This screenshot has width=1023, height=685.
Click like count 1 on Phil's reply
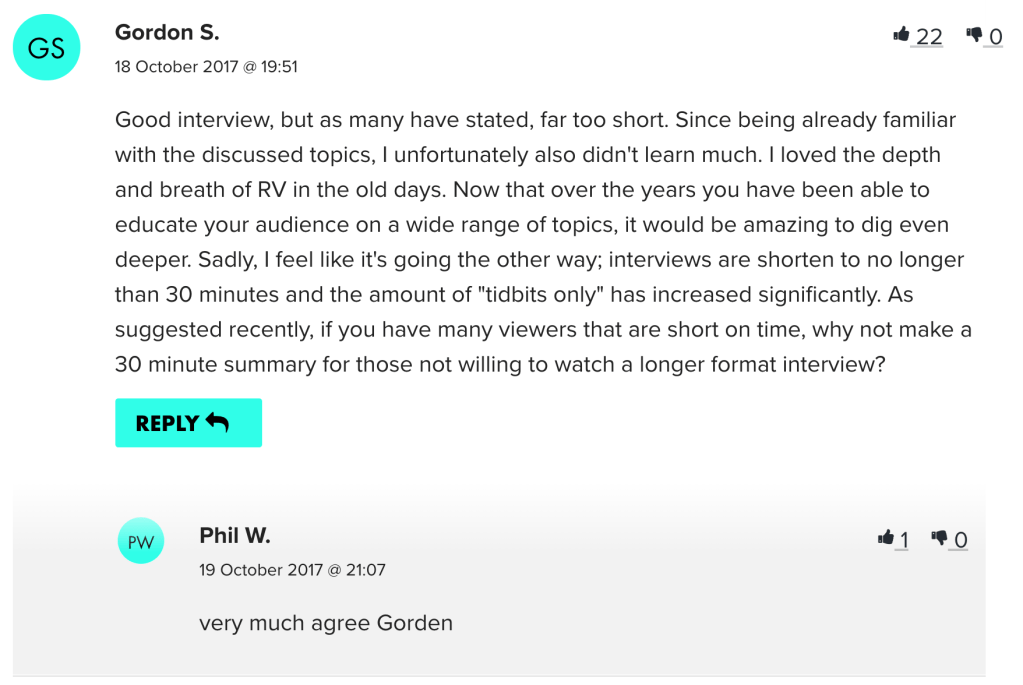[904, 541]
